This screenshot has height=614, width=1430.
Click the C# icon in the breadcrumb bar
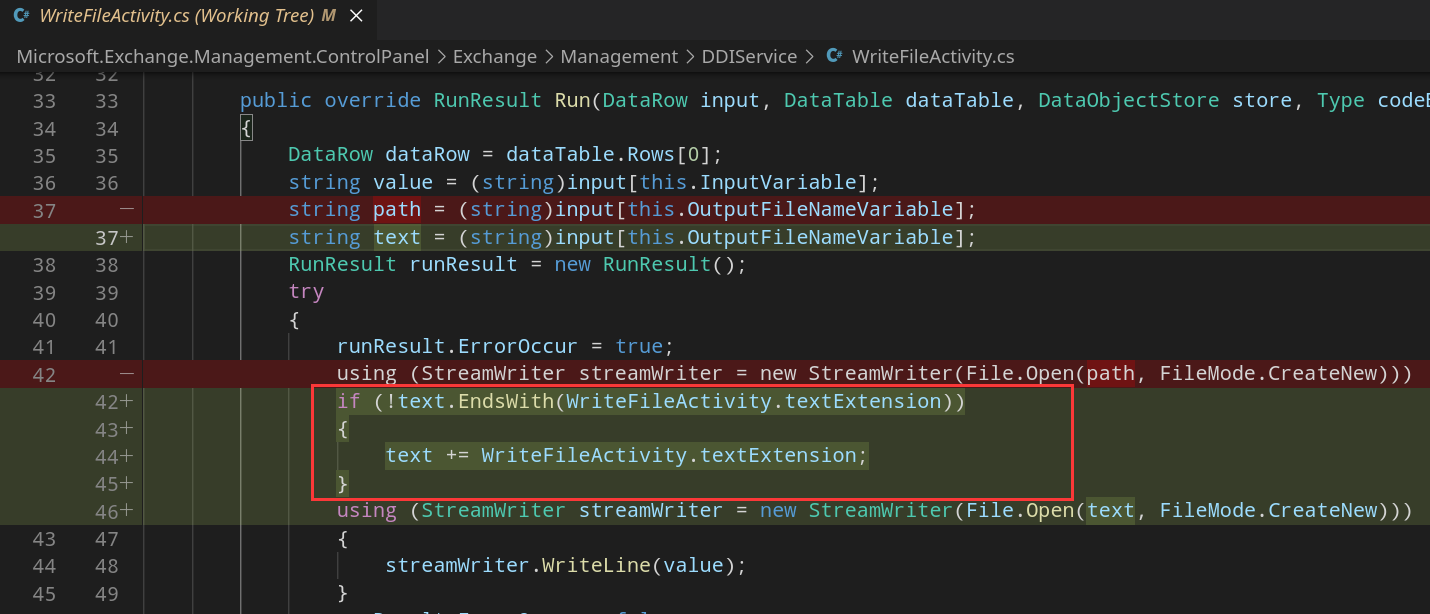click(834, 57)
